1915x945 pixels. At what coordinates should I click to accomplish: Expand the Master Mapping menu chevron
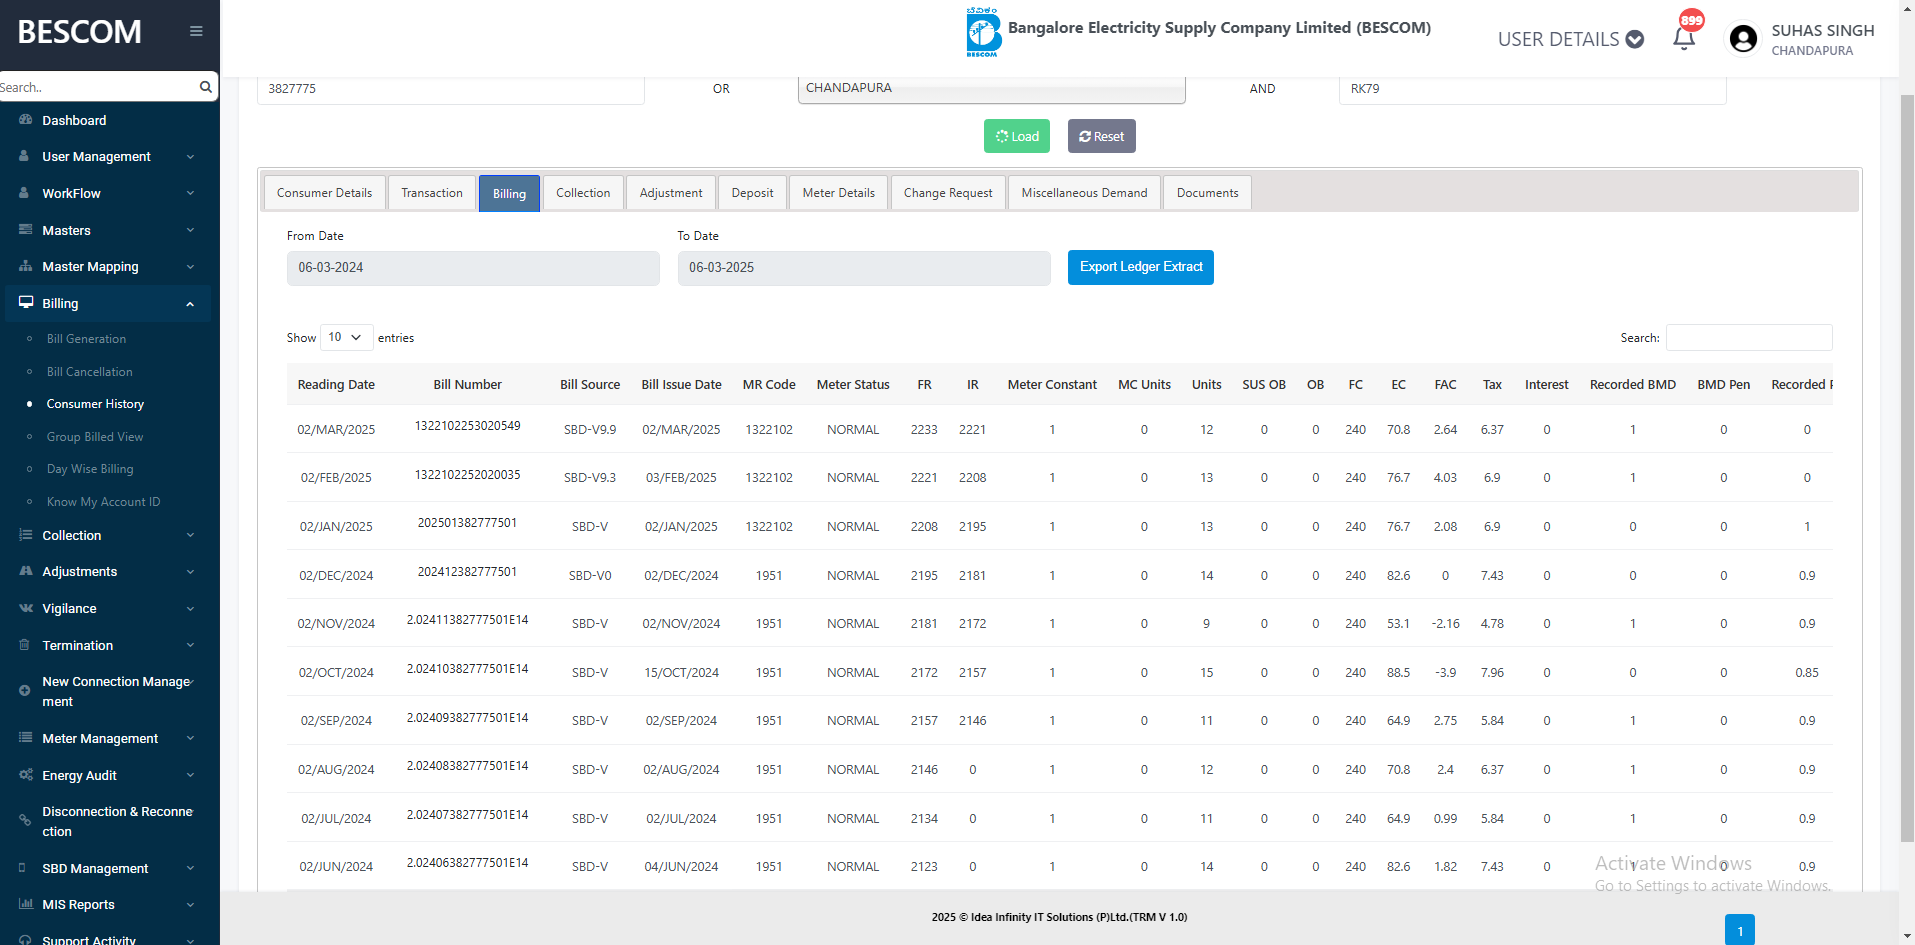click(190, 267)
